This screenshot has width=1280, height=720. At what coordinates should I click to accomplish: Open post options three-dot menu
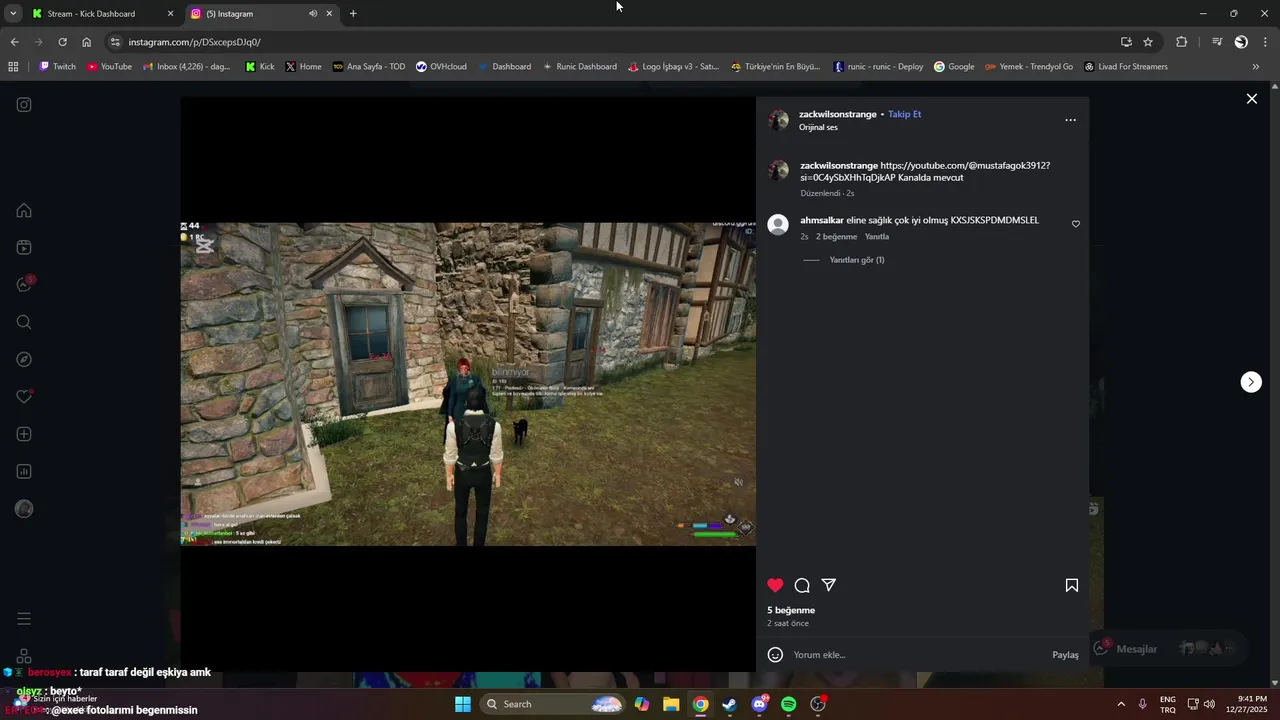coord(1070,120)
